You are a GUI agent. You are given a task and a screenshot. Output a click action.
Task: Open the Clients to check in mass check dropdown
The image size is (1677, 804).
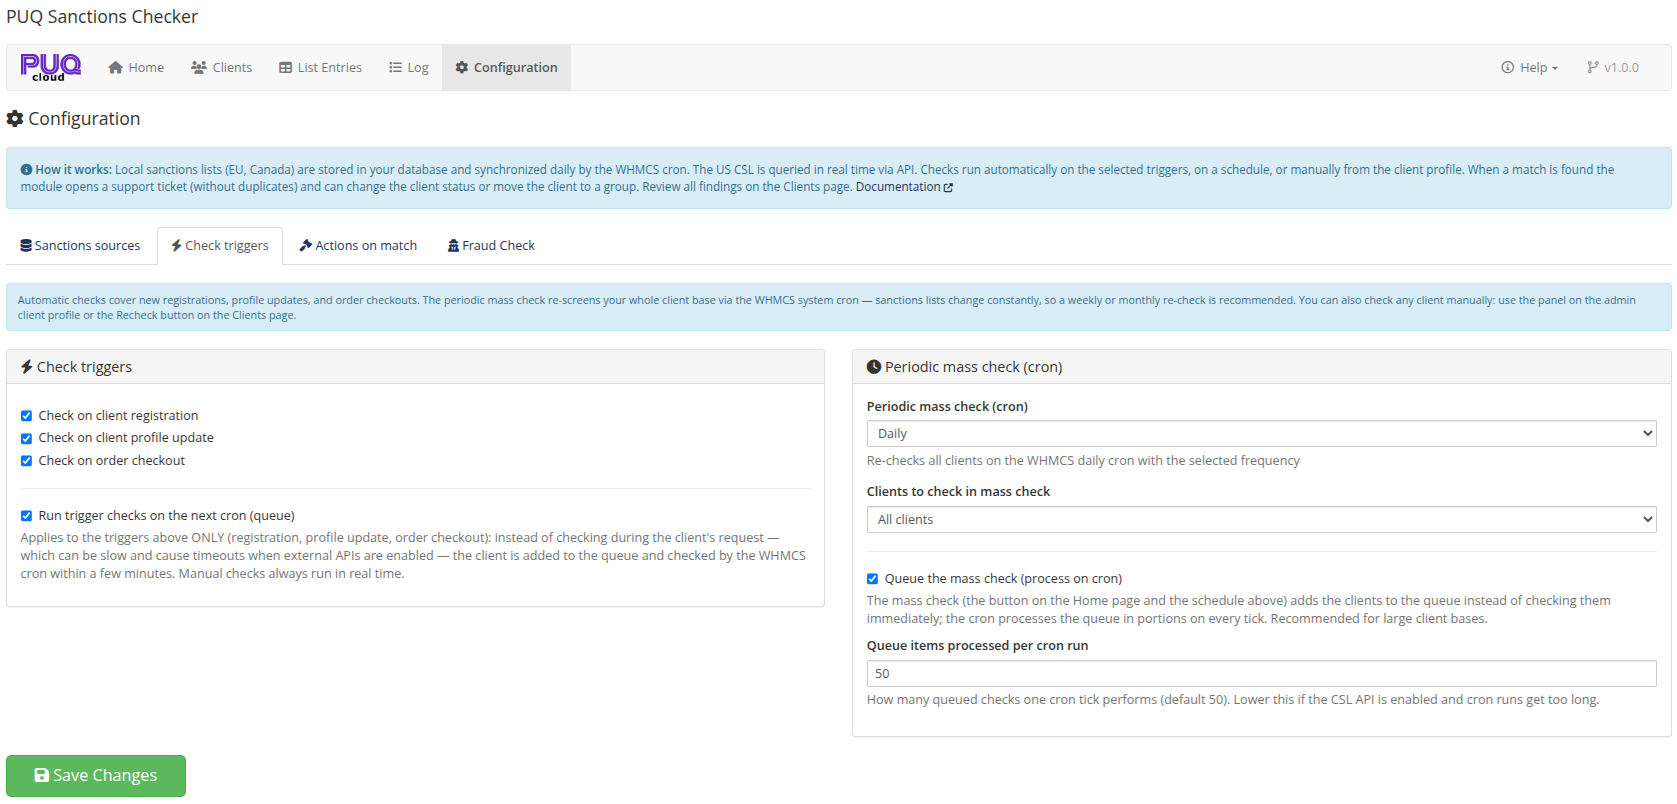[x=1261, y=519]
